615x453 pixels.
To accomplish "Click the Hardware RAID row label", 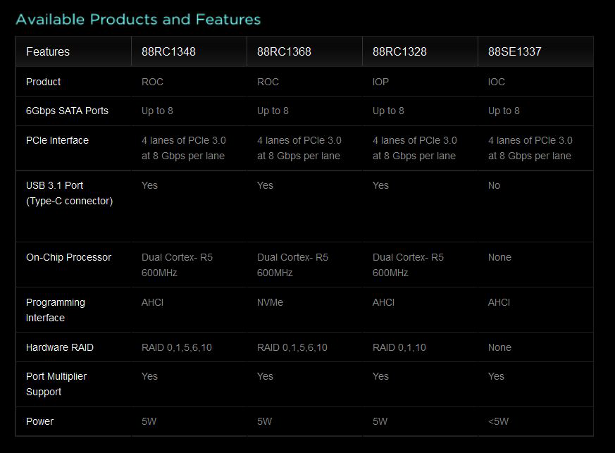I will pyautogui.click(x=62, y=347).
